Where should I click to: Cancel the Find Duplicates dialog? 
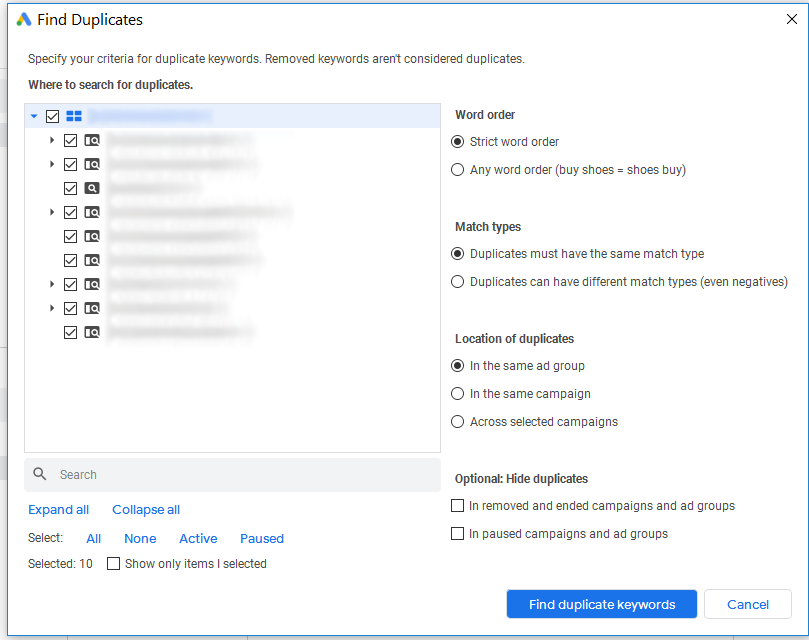tap(748, 604)
